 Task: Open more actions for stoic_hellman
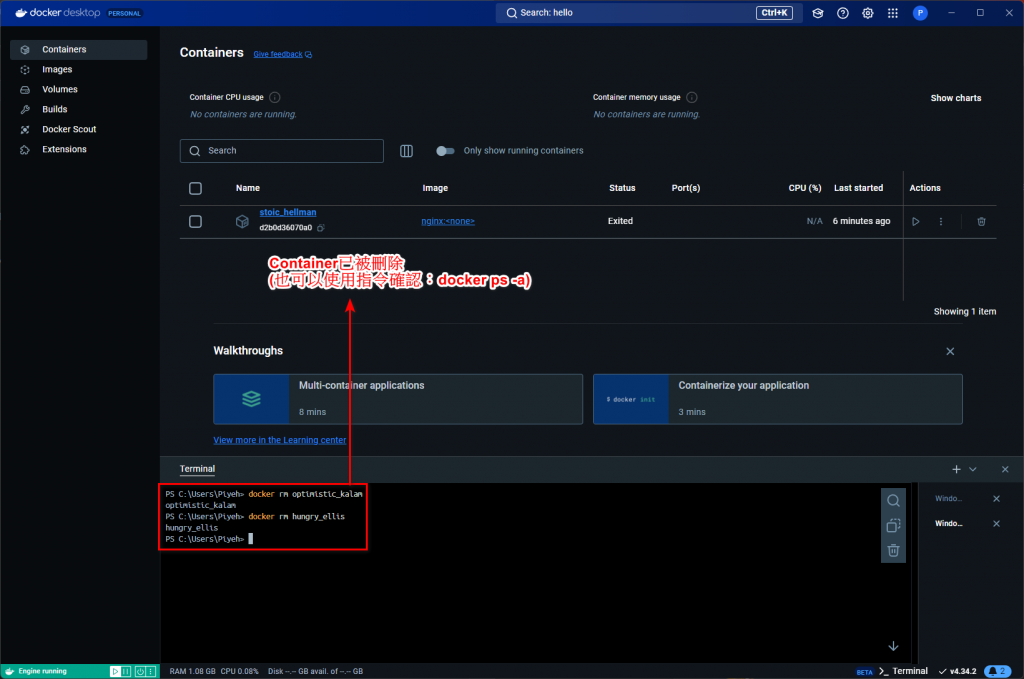(940, 221)
